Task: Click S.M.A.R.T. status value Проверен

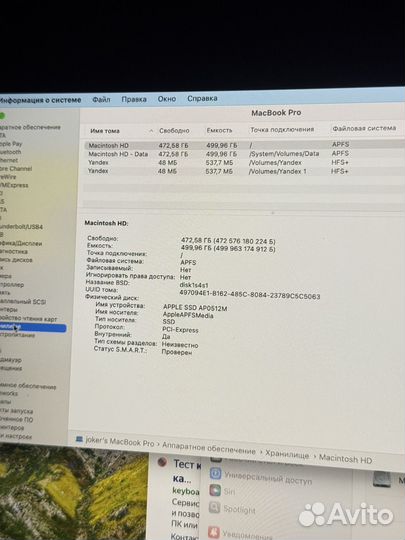Action: pos(177,352)
